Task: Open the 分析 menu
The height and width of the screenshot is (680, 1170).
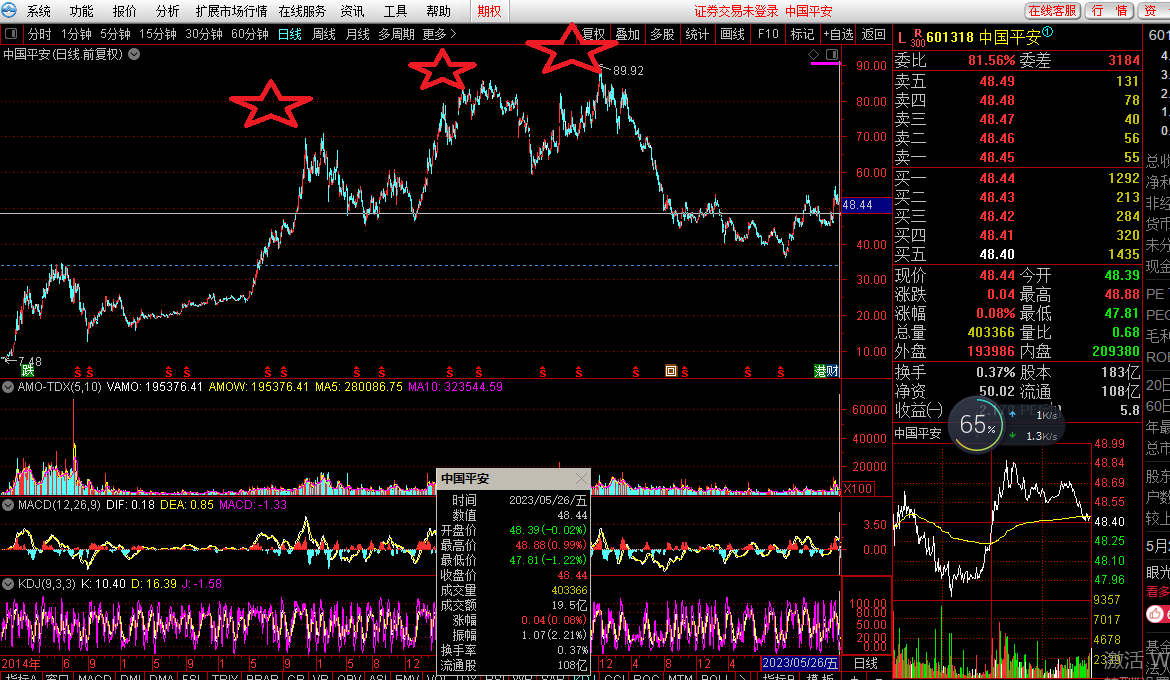Action: point(168,11)
